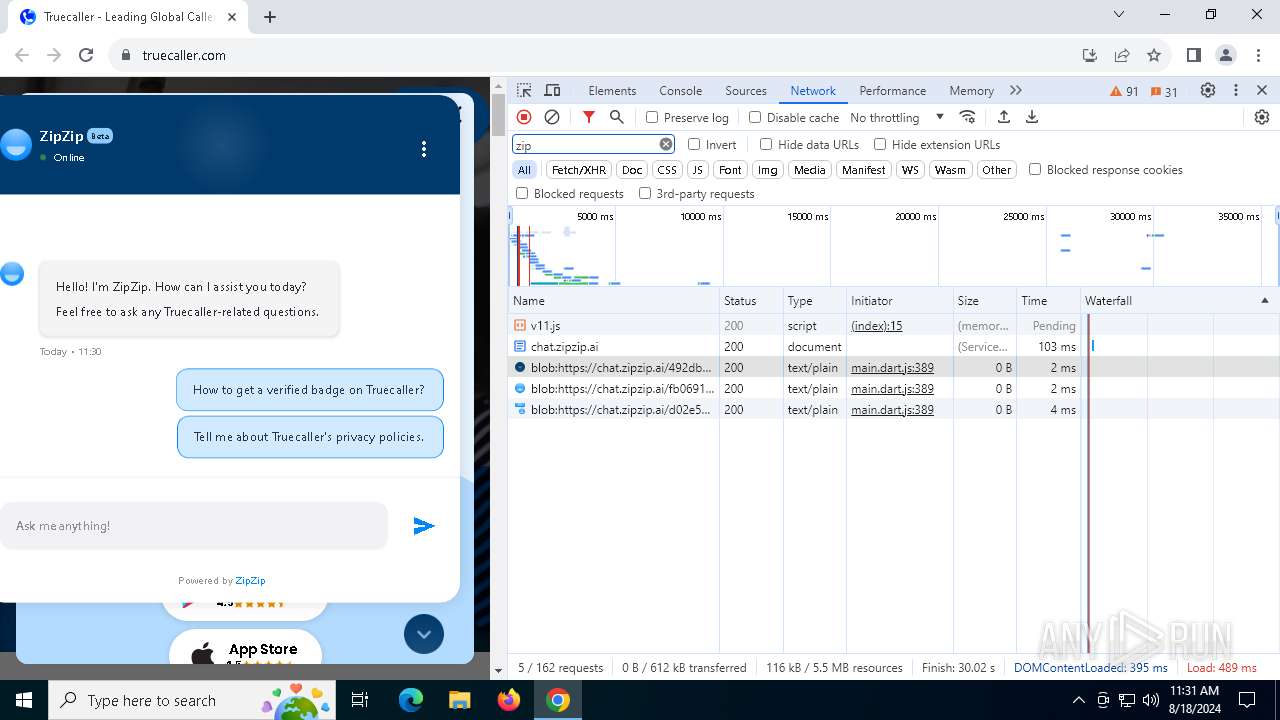Clear the zip filter text

666,145
